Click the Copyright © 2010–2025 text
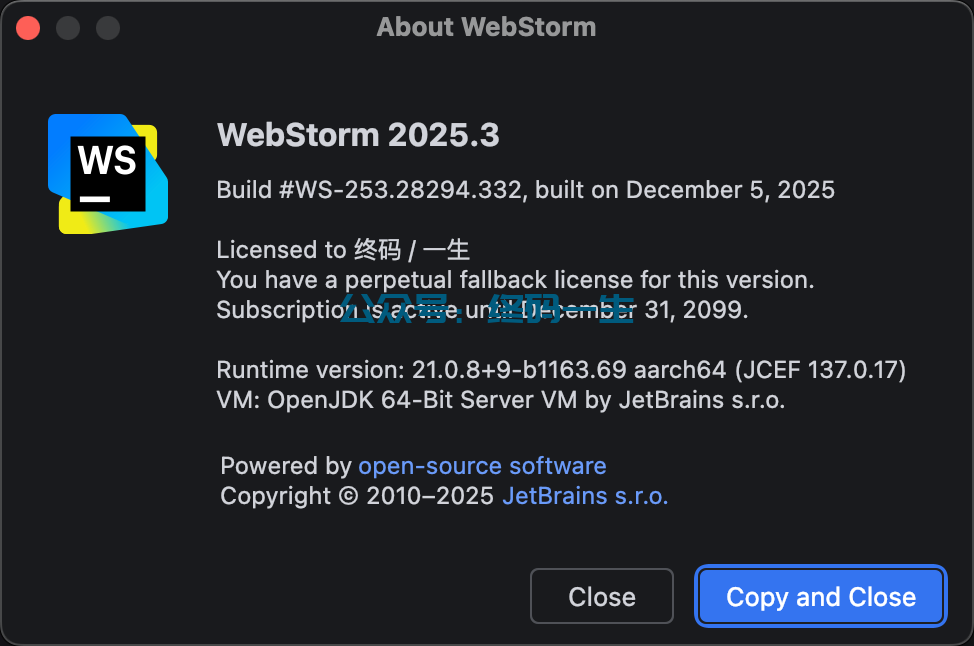Image resolution: width=974 pixels, height=646 pixels. tap(357, 496)
